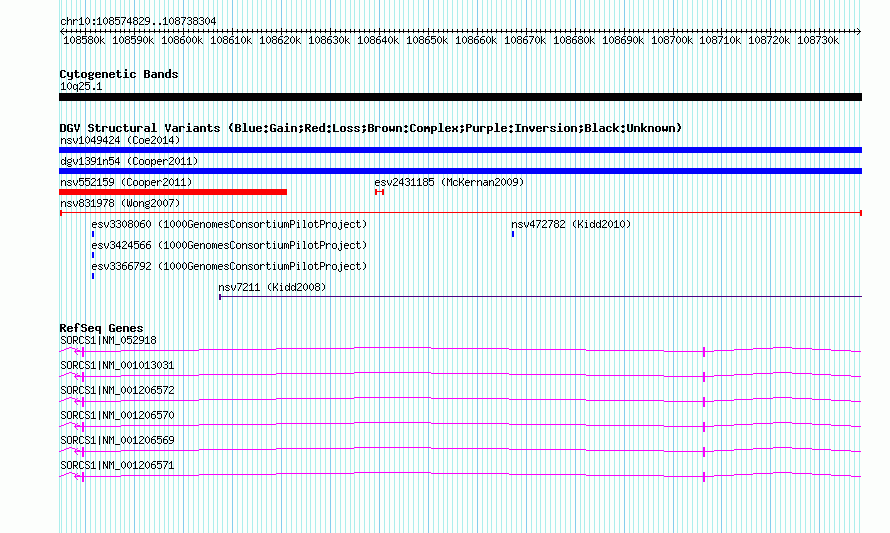The width and height of the screenshot is (890, 533).
Task: Click the blue marker under esv3424566
Action: coord(93,255)
